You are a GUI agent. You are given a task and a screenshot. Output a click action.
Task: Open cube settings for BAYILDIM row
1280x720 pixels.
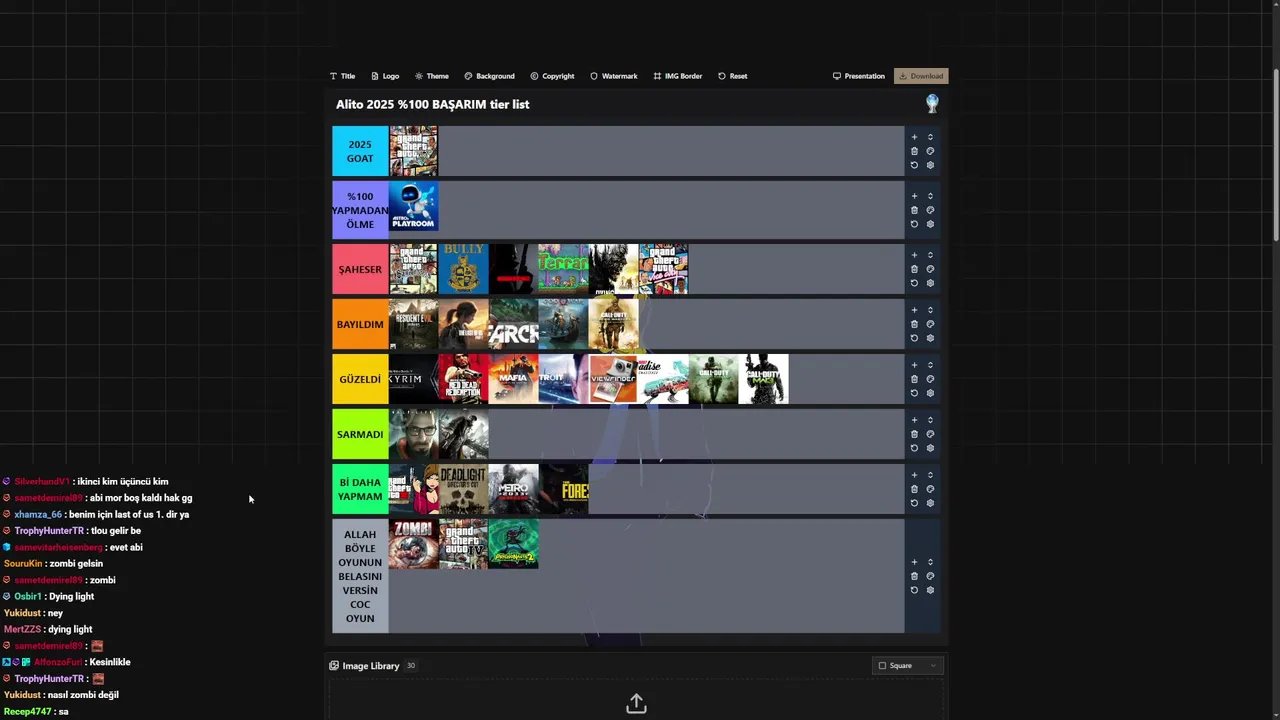930,338
